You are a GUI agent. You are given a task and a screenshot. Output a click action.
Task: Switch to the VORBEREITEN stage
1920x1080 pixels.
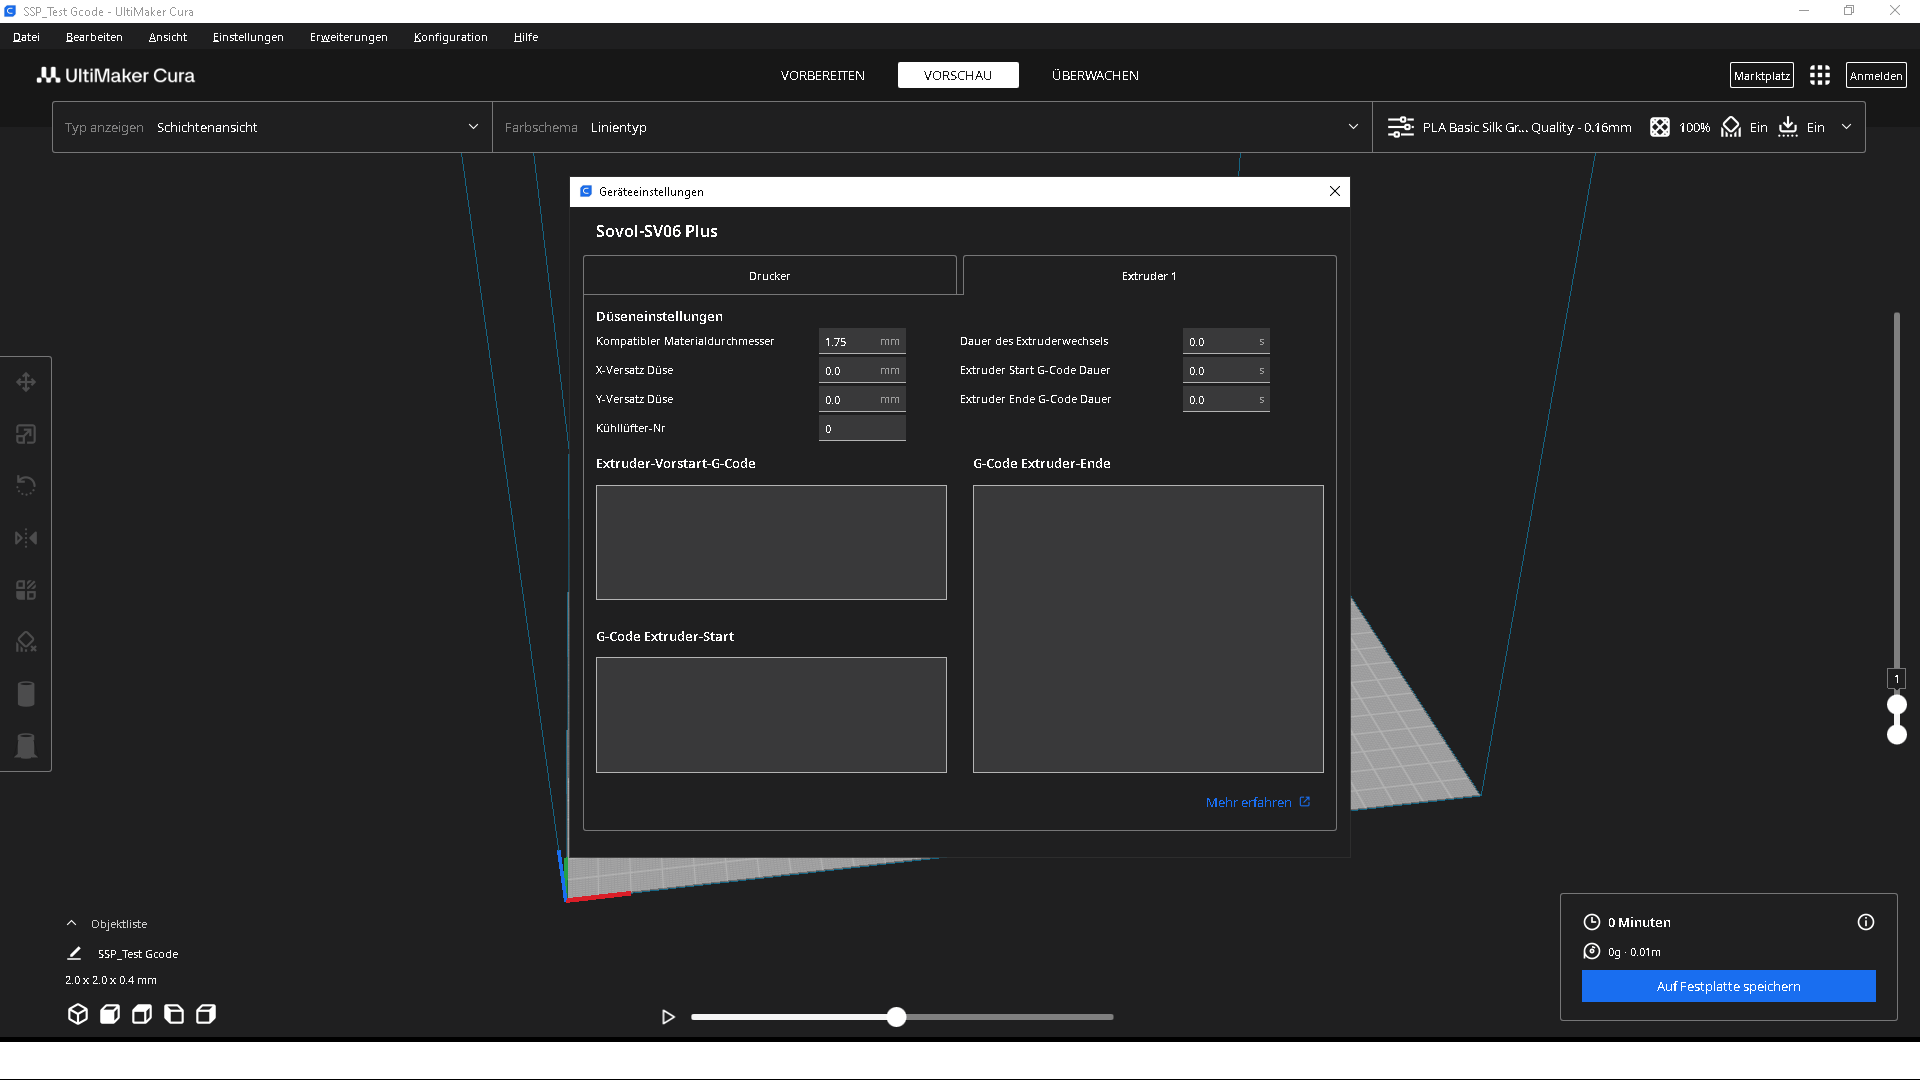(822, 76)
